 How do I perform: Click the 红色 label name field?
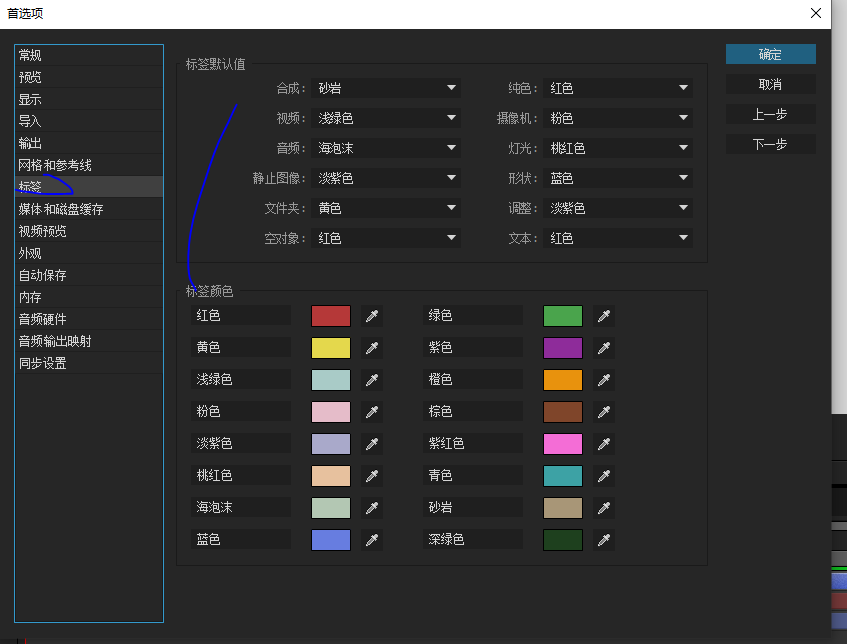(240, 315)
